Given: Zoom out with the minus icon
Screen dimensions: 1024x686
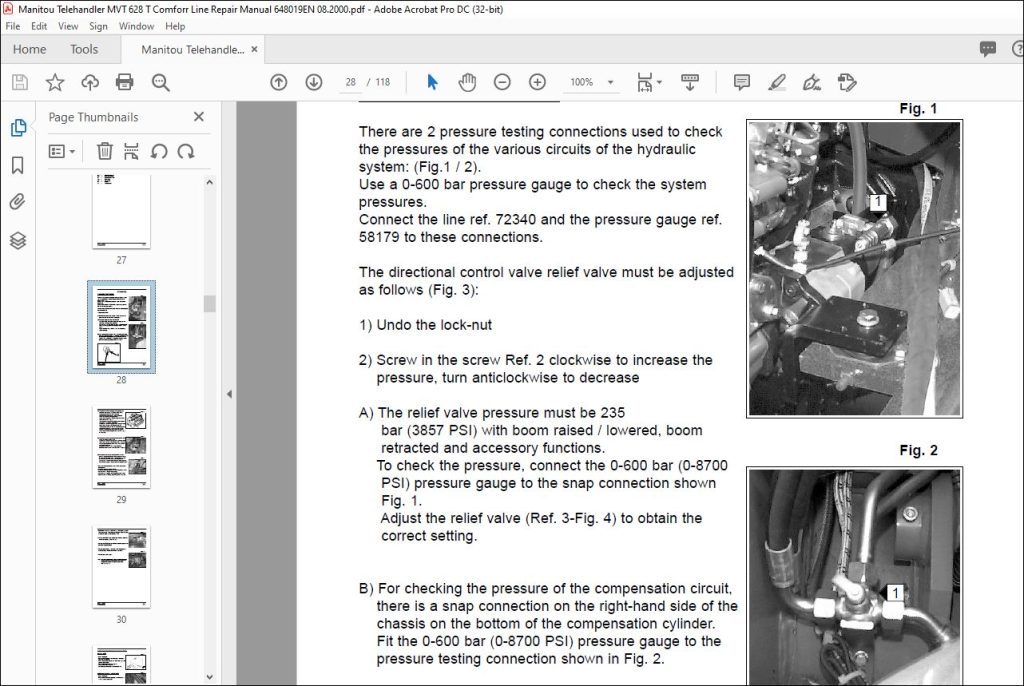Looking at the screenshot, I should (x=502, y=82).
